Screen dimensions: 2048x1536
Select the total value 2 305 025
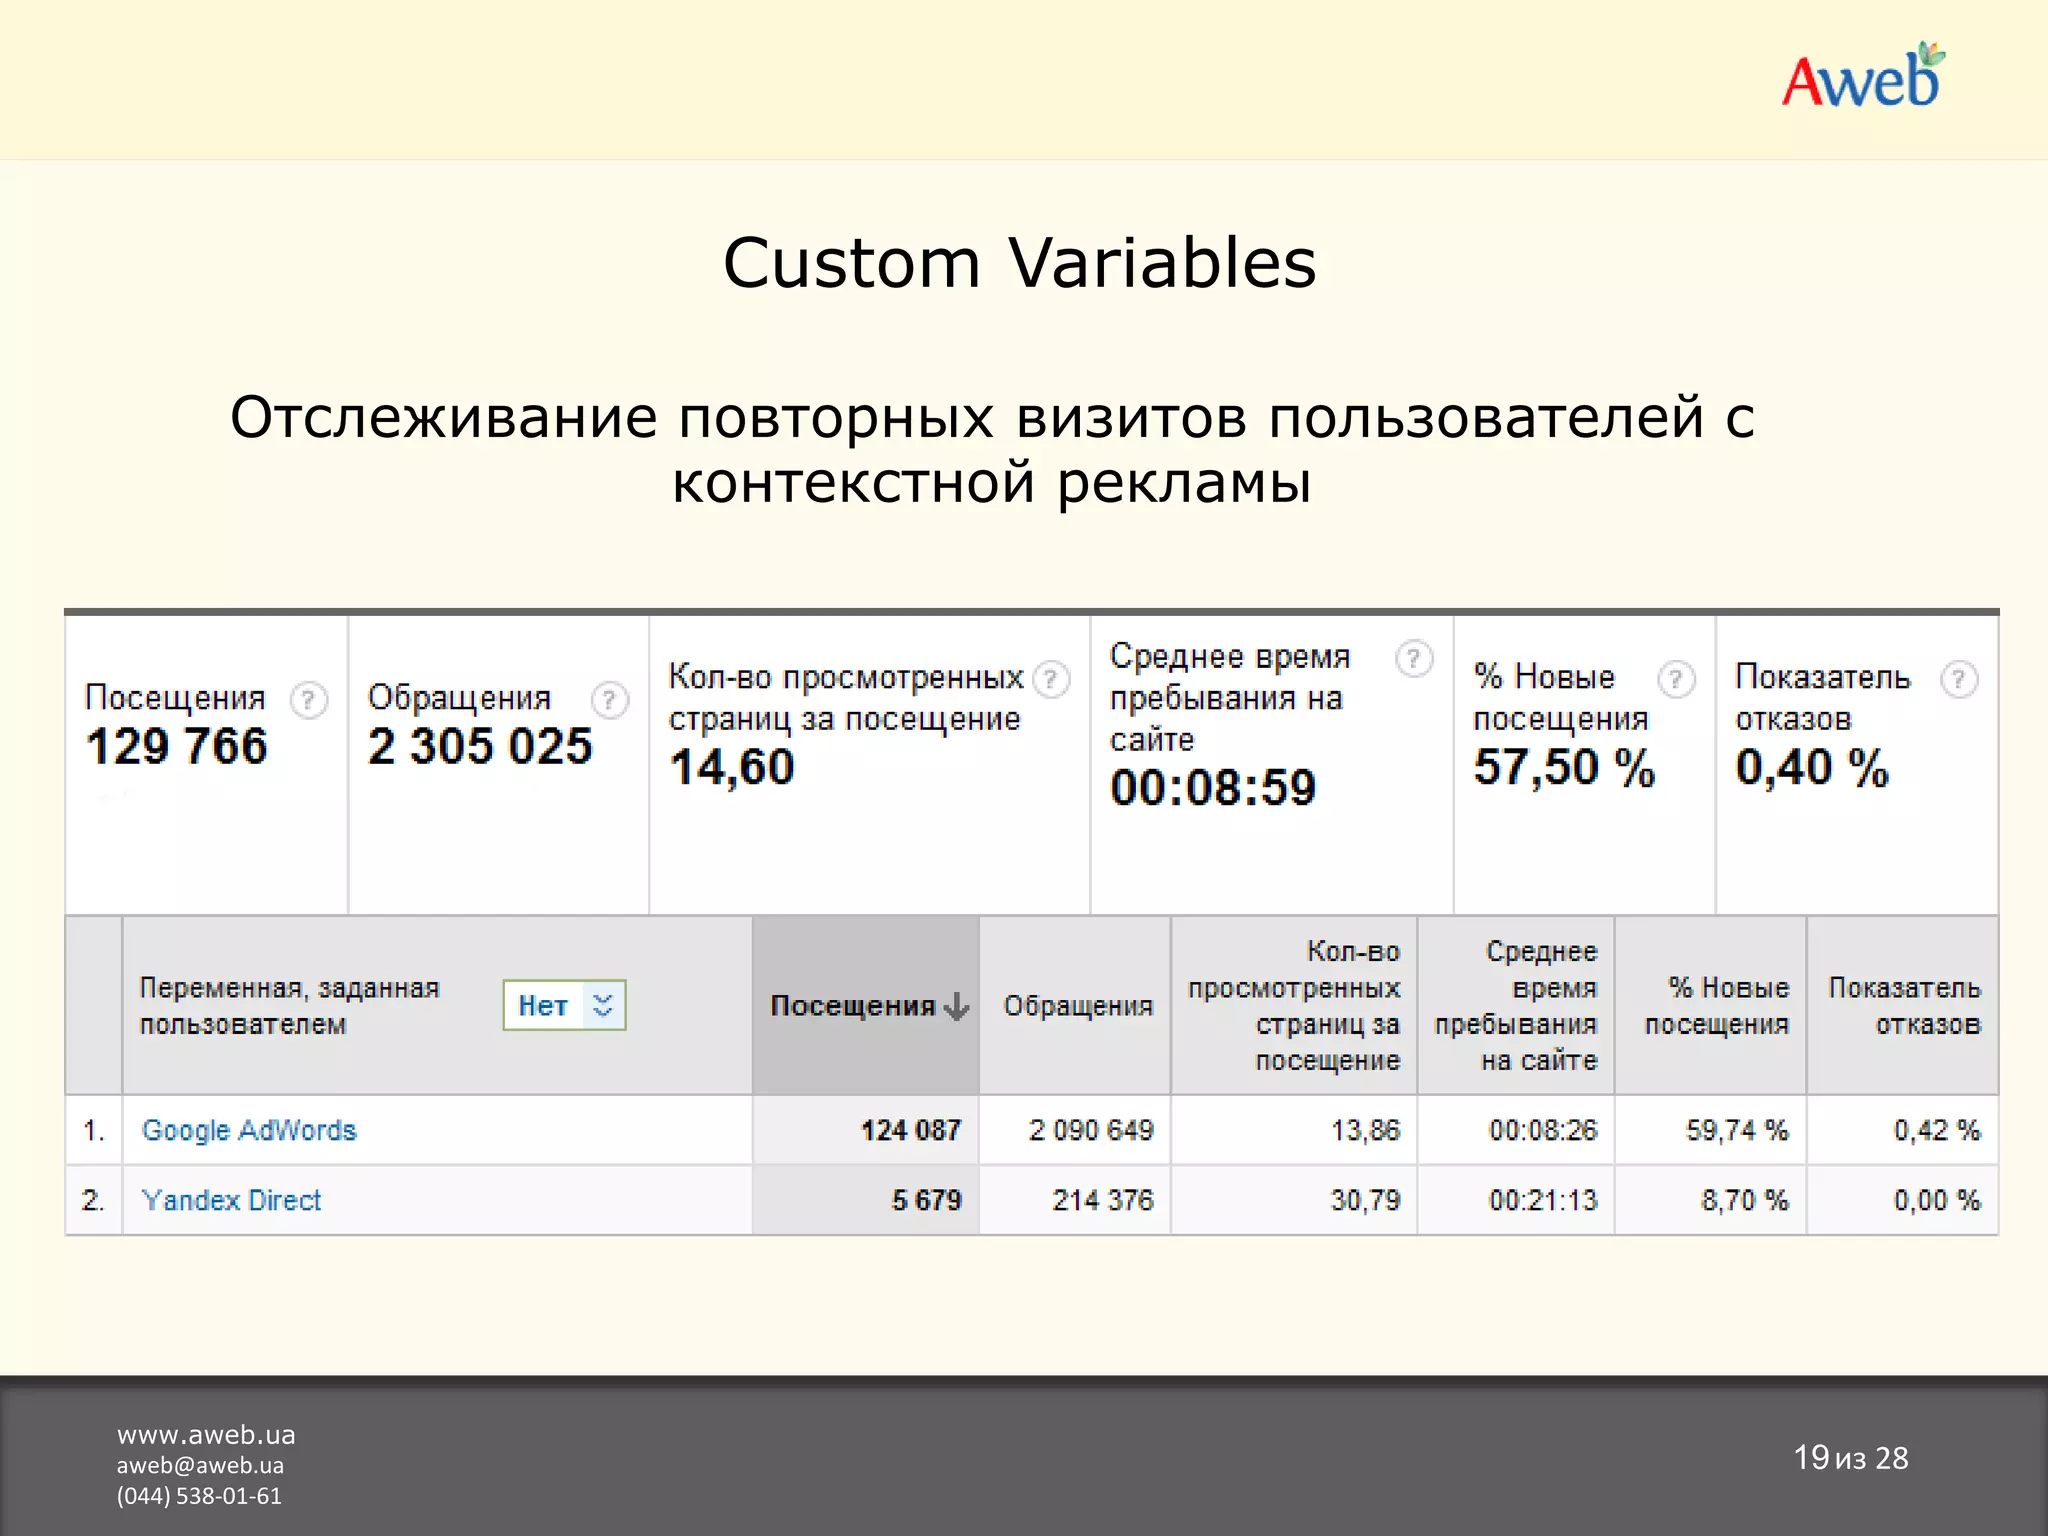(x=480, y=747)
